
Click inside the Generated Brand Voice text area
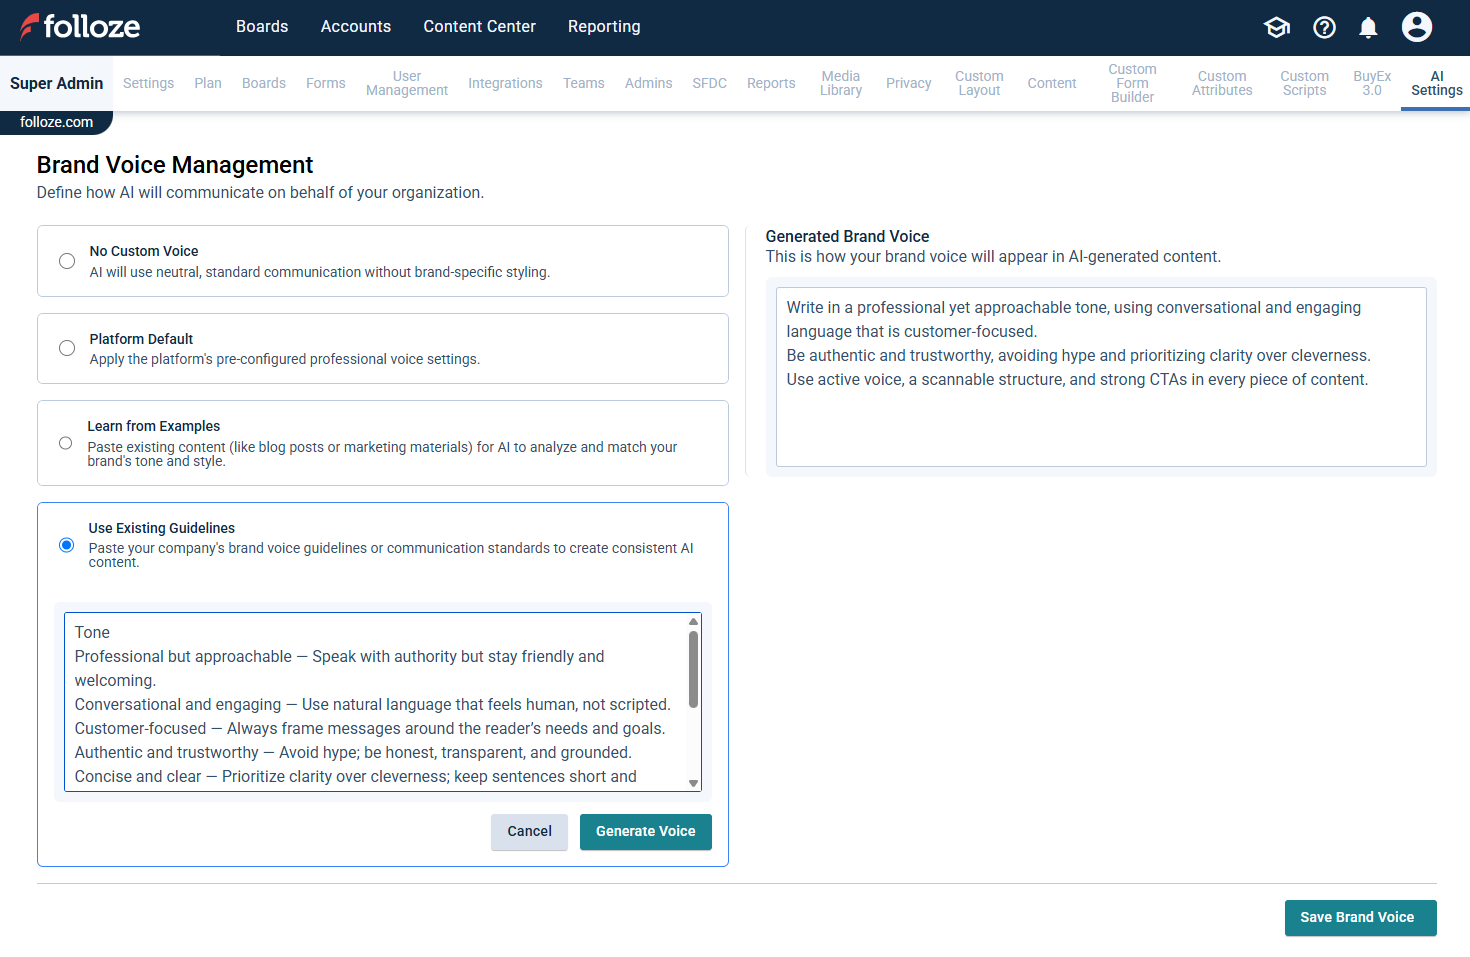click(x=1100, y=420)
